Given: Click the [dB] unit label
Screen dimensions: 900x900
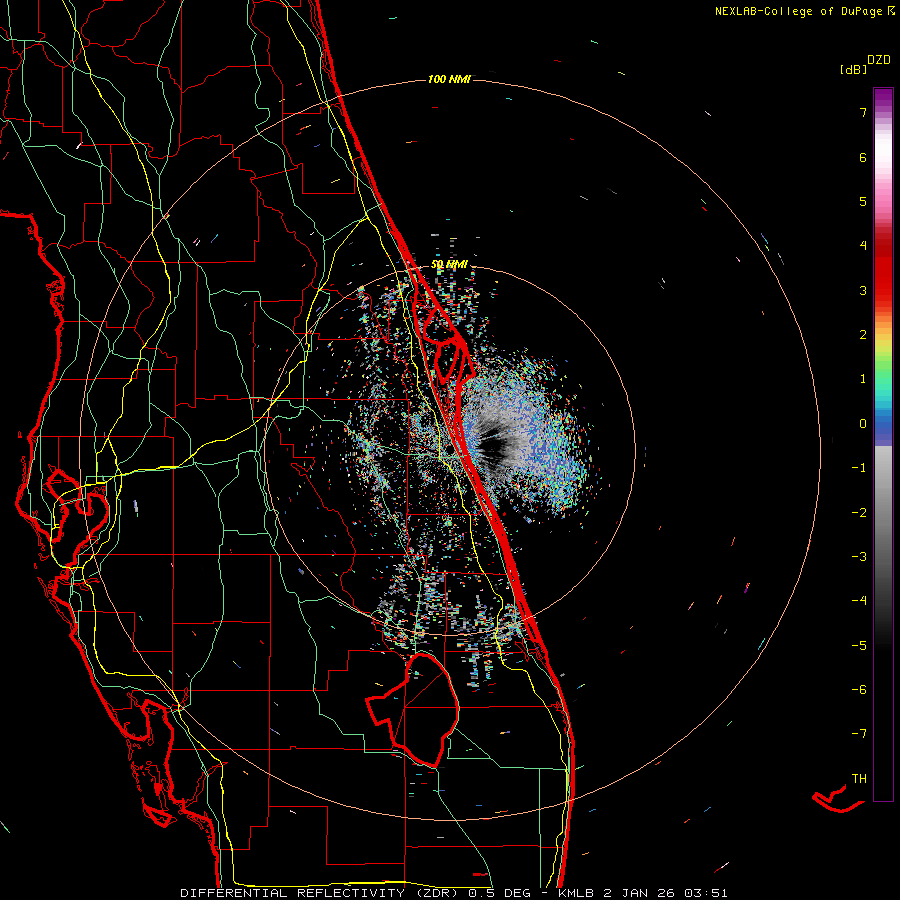Looking at the screenshot, I should coord(853,70).
